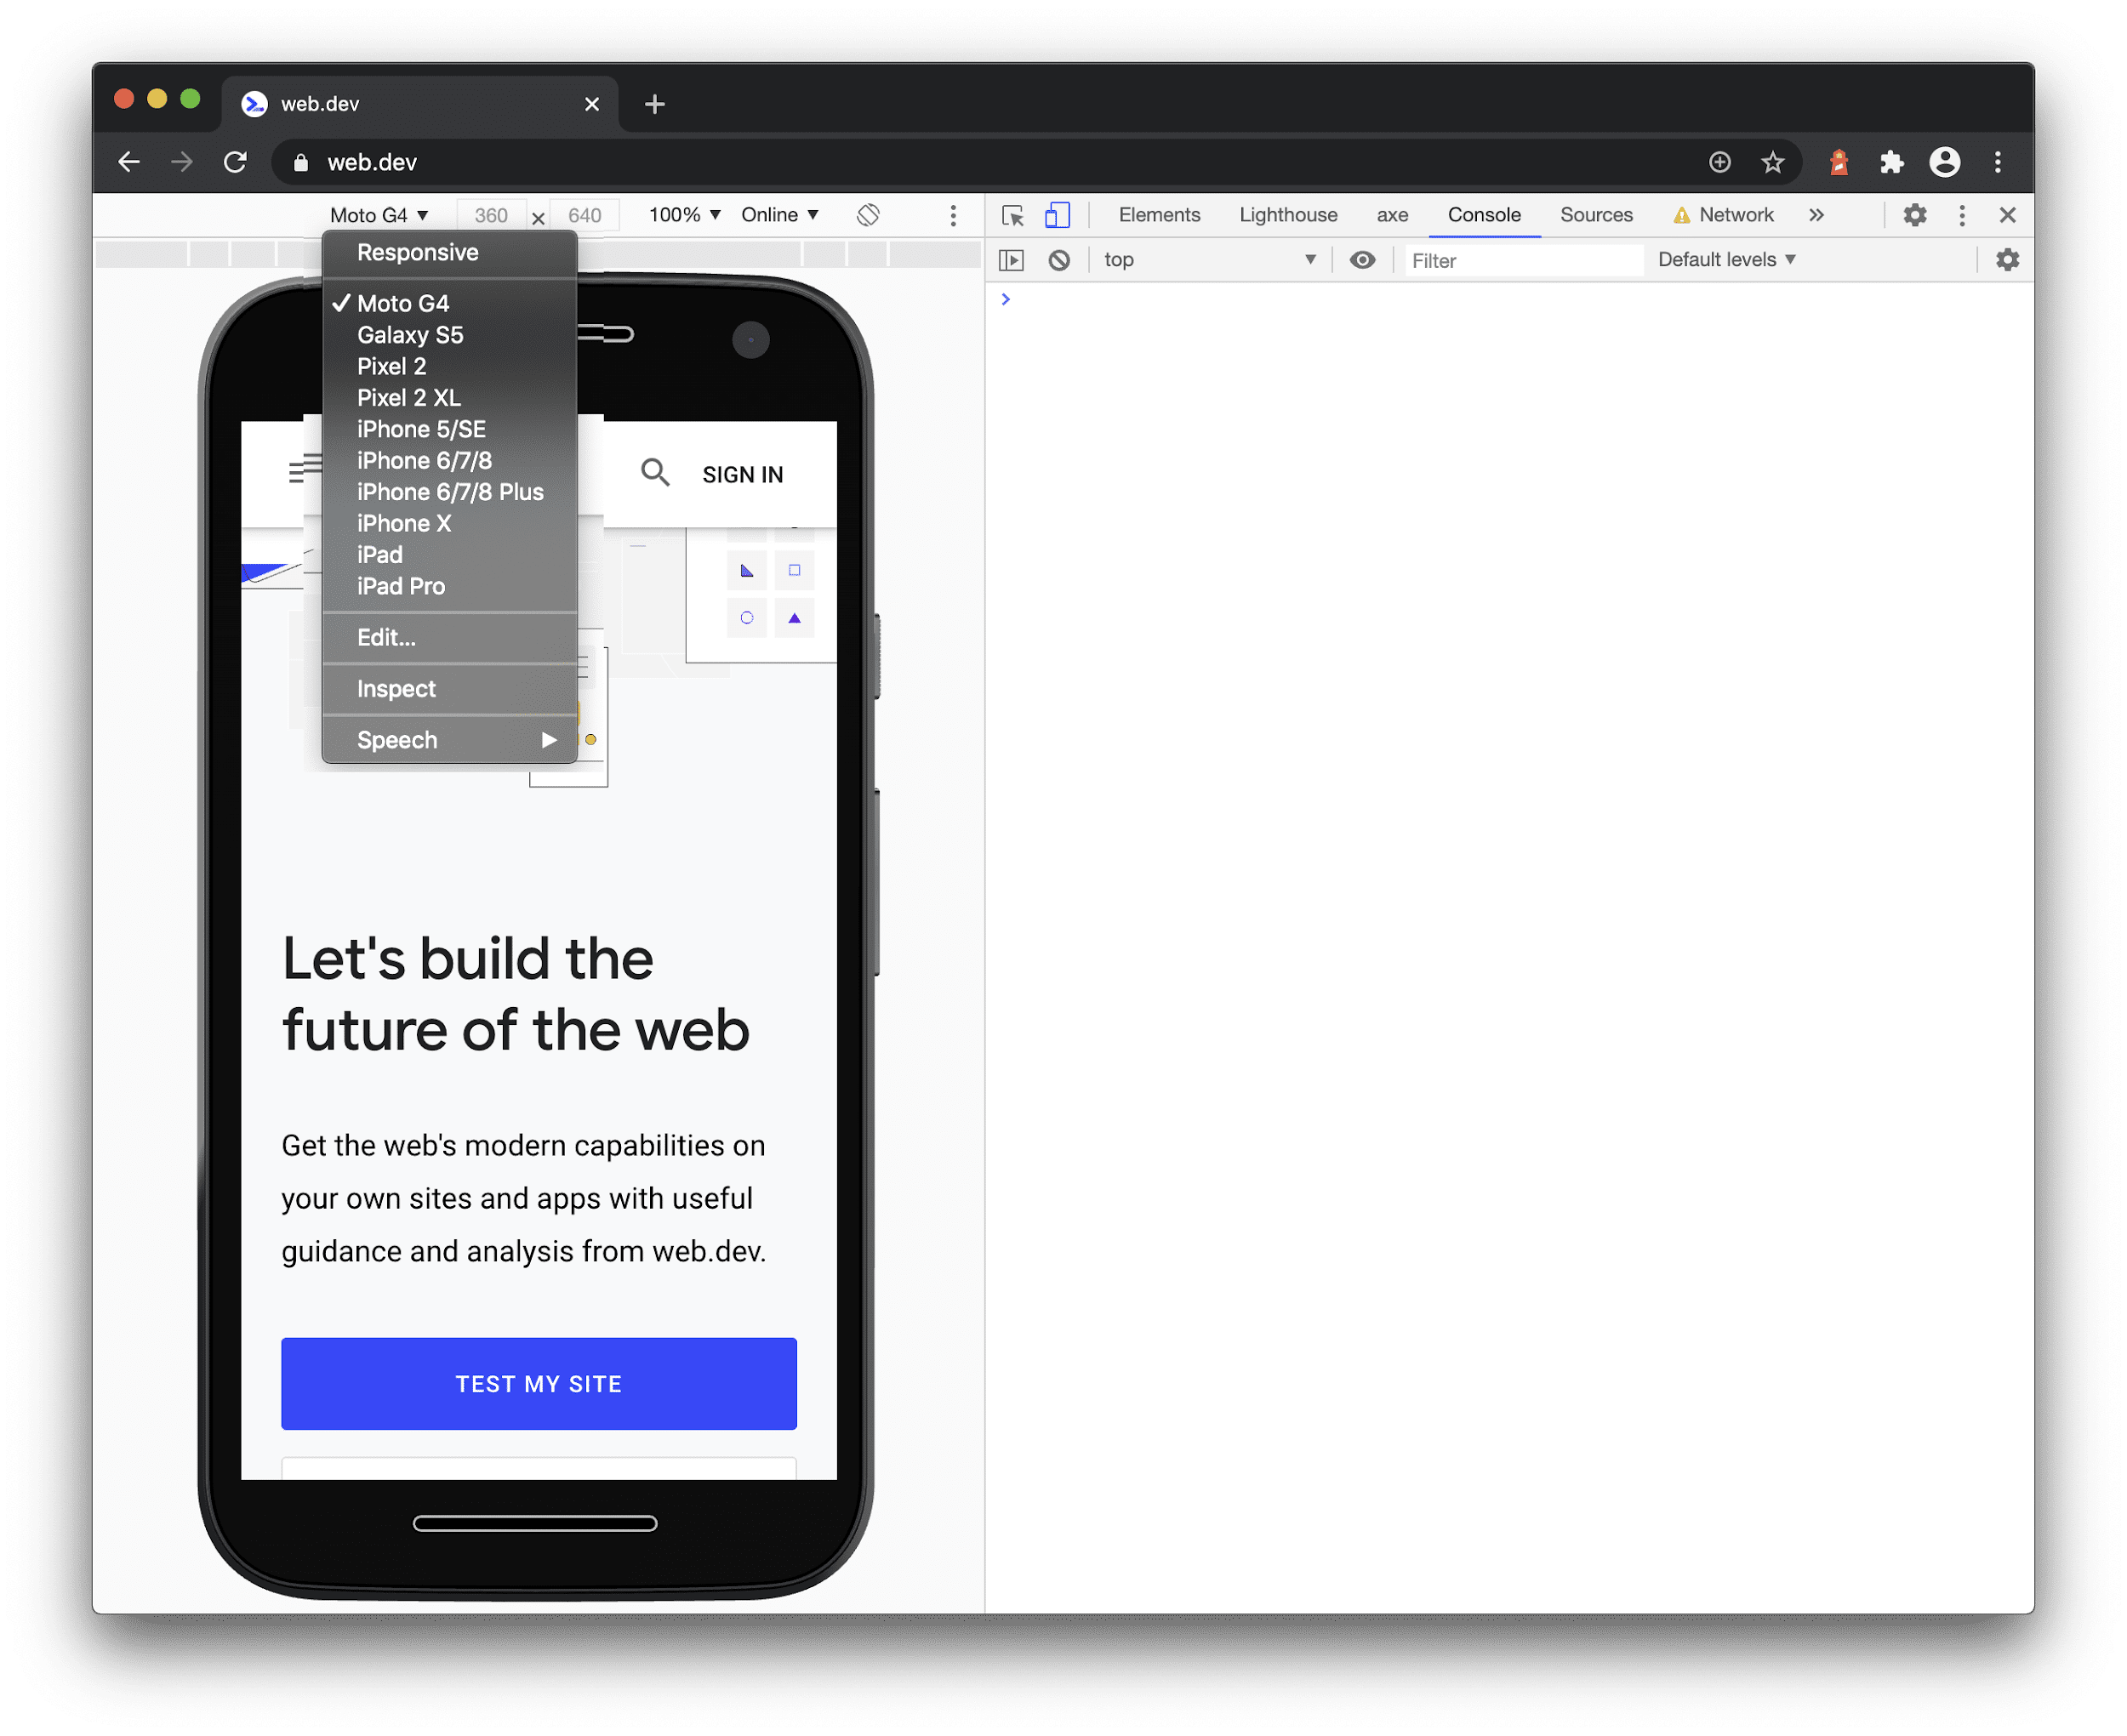The image size is (2127, 1736).
Task: Click the TEST MY SITE button
Action: coord(537,1385)
